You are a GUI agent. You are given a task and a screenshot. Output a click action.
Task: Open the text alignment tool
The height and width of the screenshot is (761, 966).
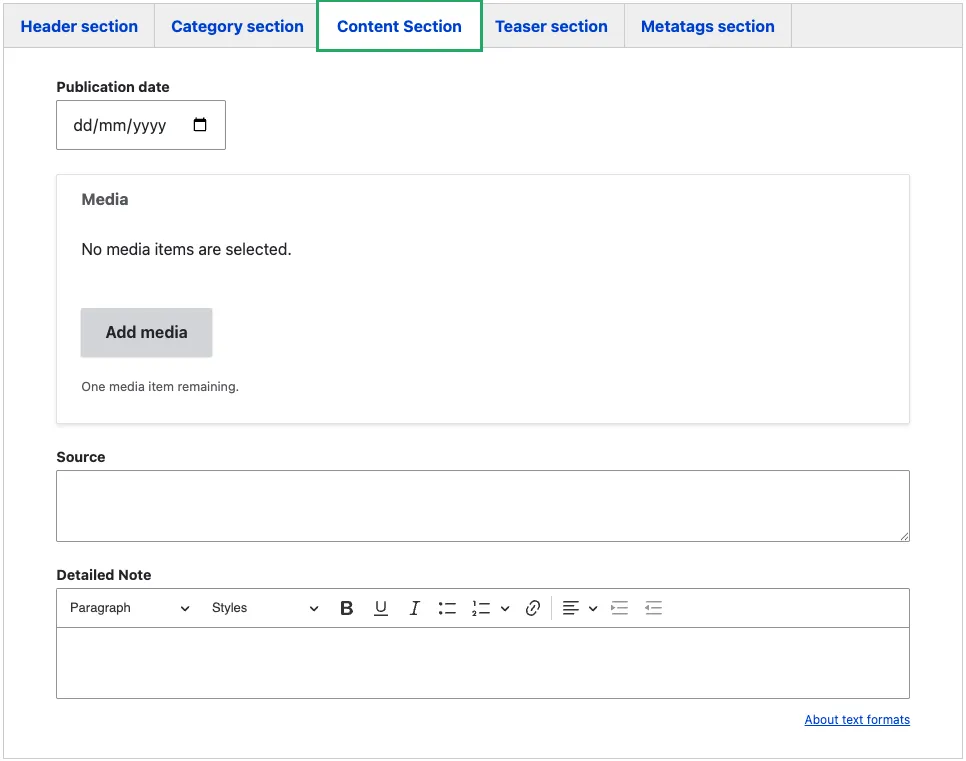click(570, 608)
